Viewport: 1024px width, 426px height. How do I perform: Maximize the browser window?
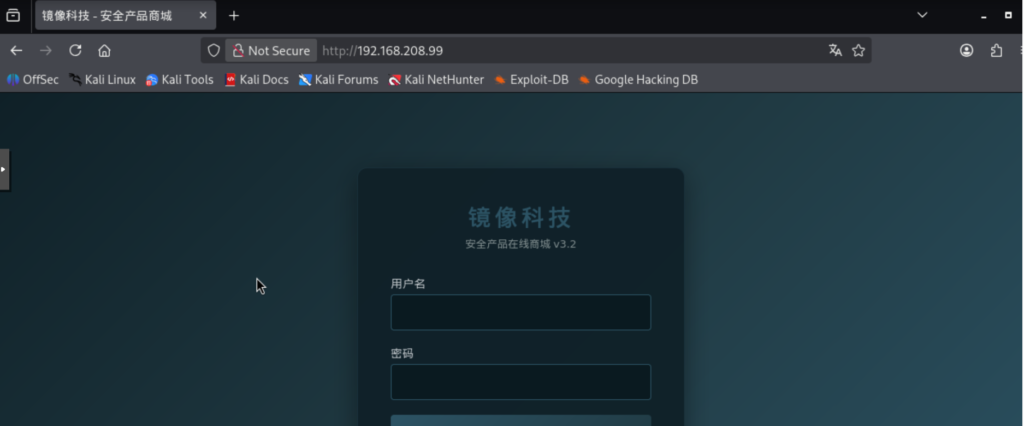1008,15
